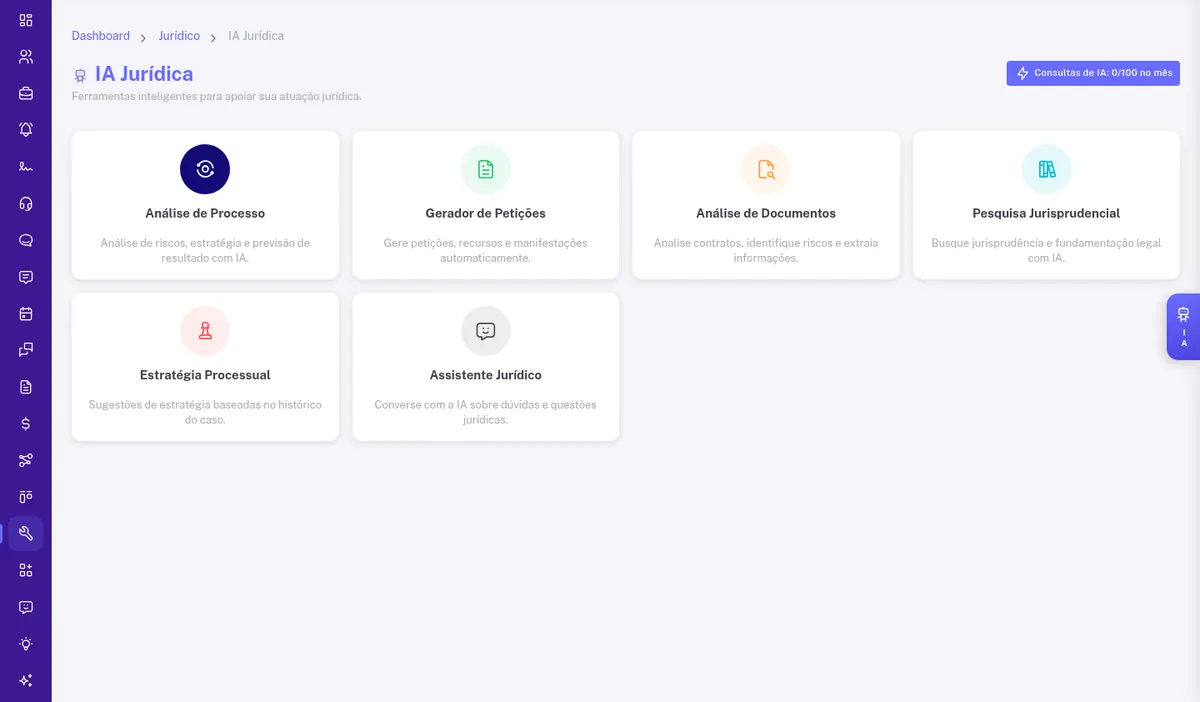The height and width of the screenshot is (702, 1200).
Task: Click description 'Converse com a IA sobre dúvidas e questões jurídicas.'
Action: coord(486,412)
